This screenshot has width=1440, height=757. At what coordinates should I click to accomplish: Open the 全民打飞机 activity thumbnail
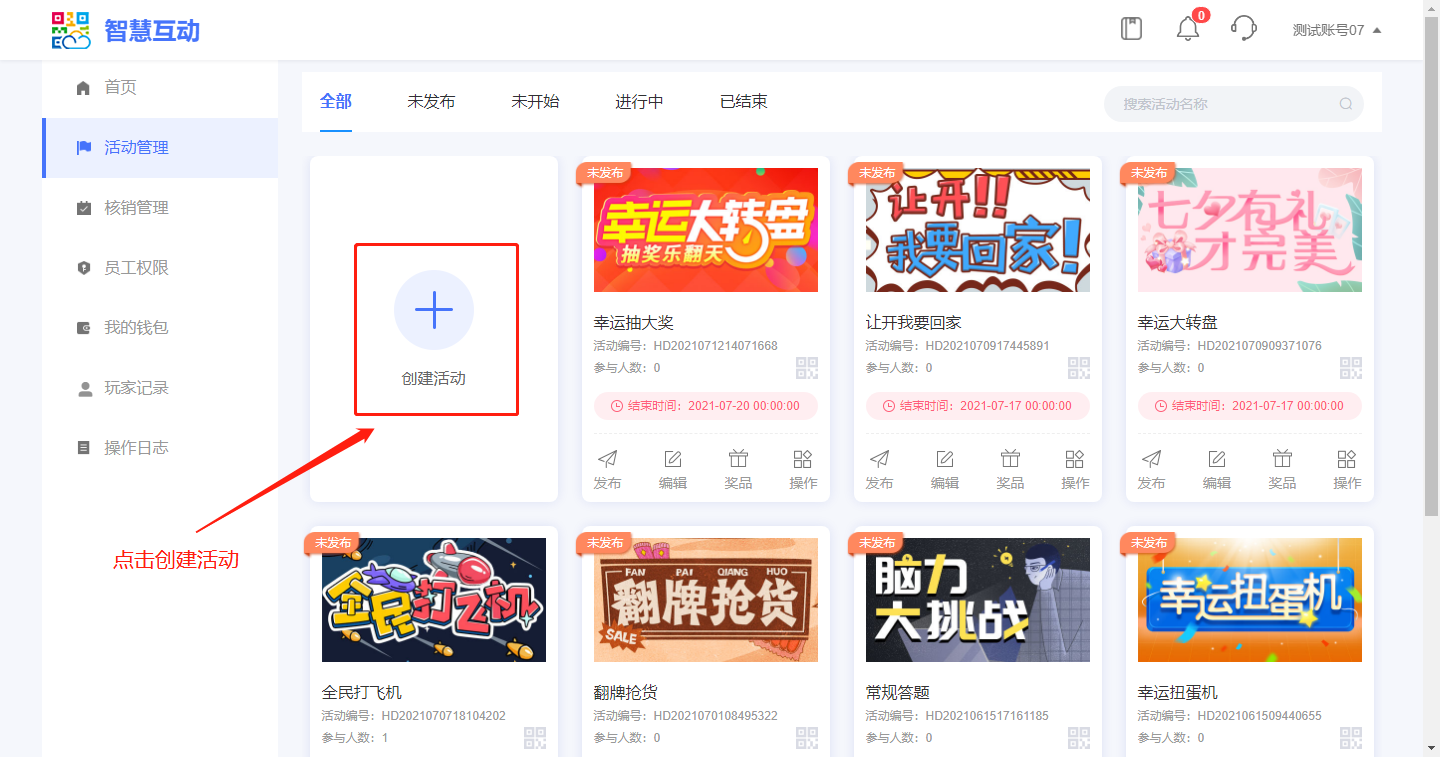pyautogui.click(x=434, y=600)
